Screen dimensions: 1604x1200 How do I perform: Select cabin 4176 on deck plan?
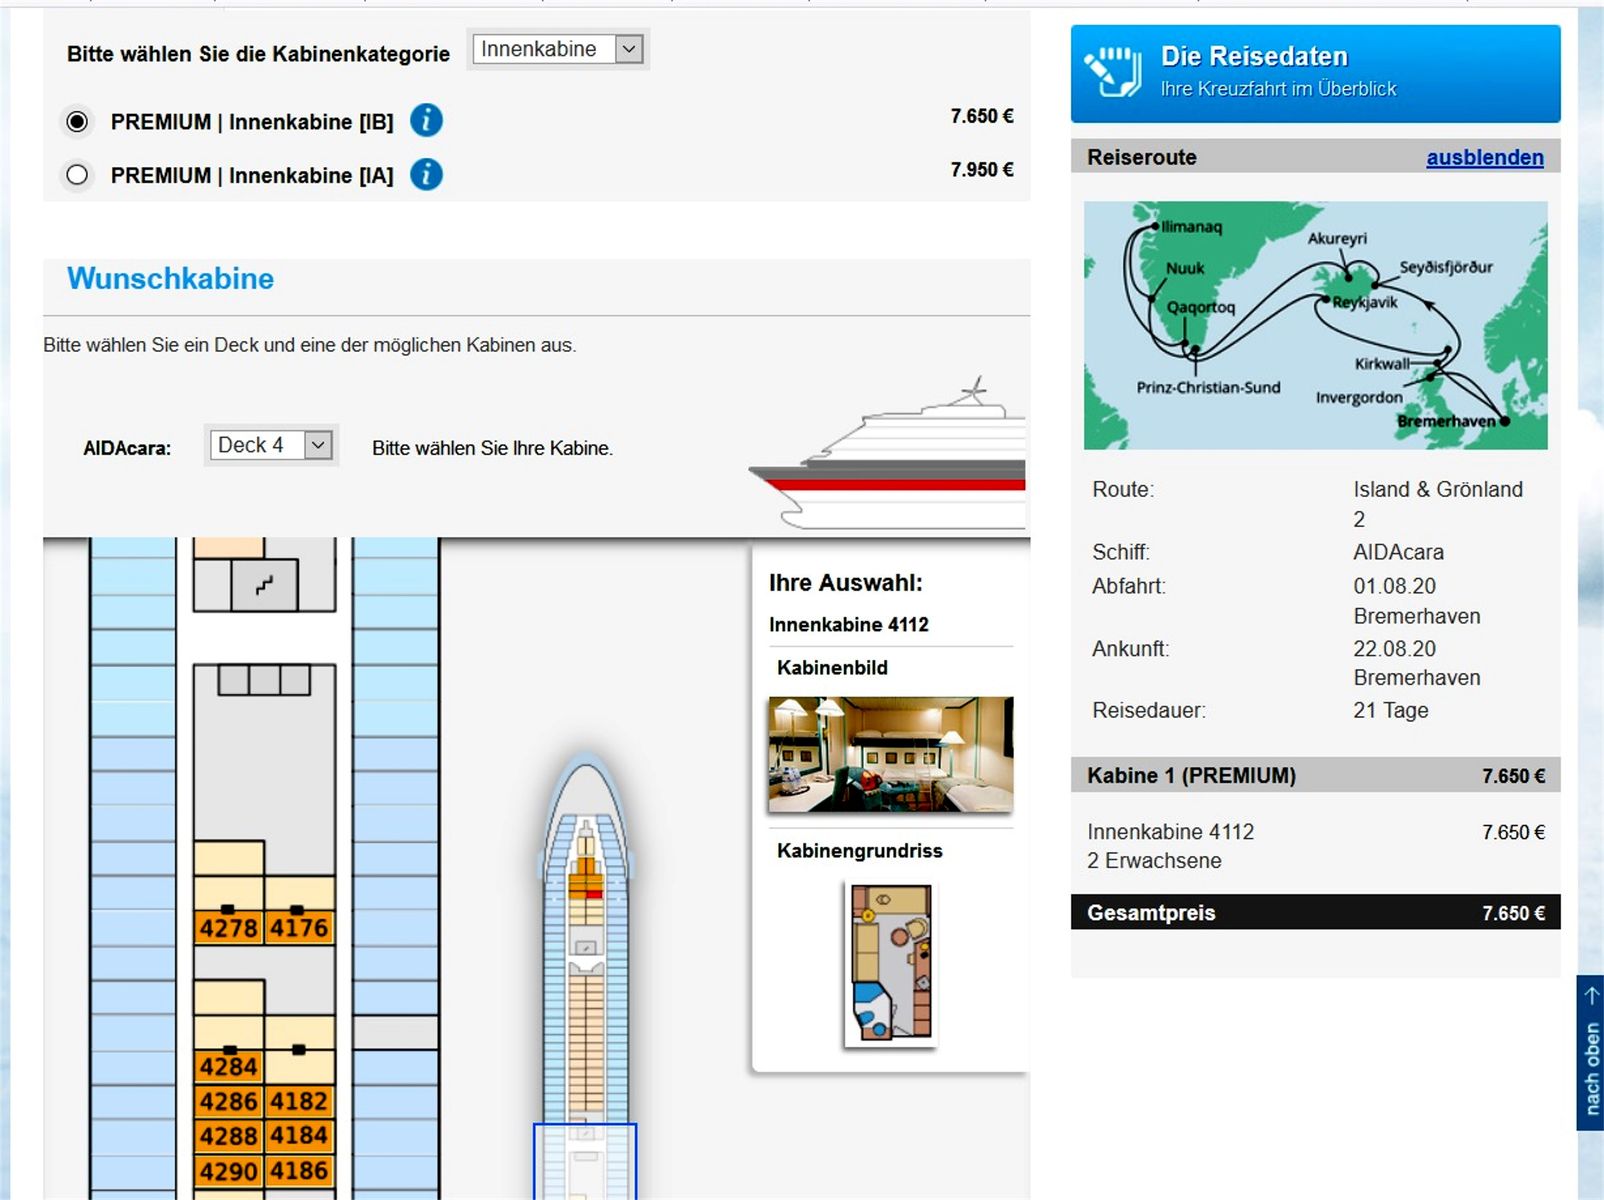tap(299, 928)
